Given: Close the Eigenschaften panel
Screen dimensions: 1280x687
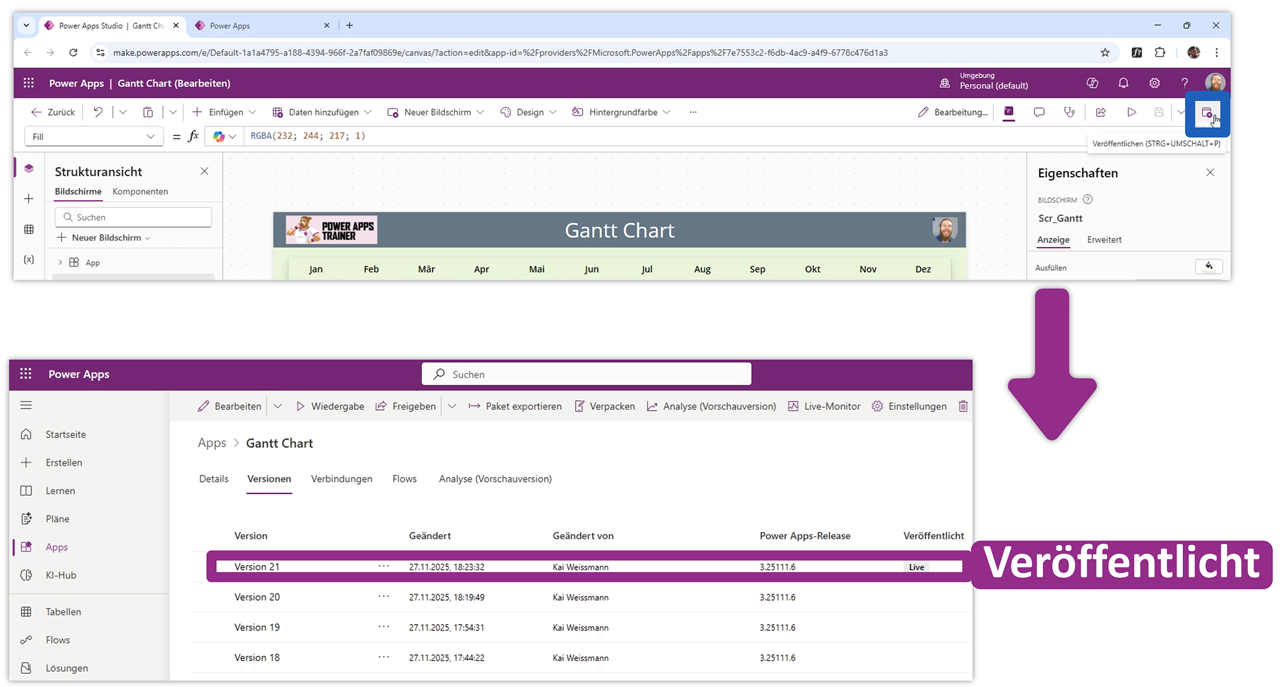Looking at the screenshot, I should (1210, 172).
